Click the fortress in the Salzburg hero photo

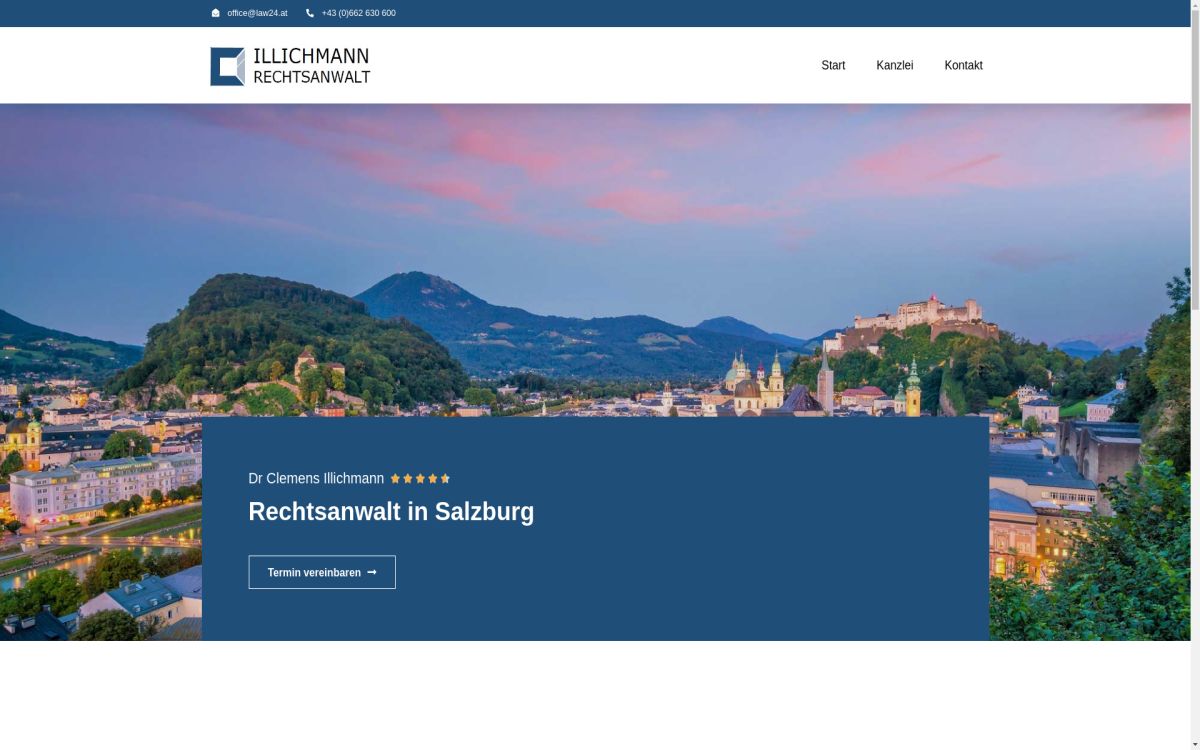(x=912, y=318)
